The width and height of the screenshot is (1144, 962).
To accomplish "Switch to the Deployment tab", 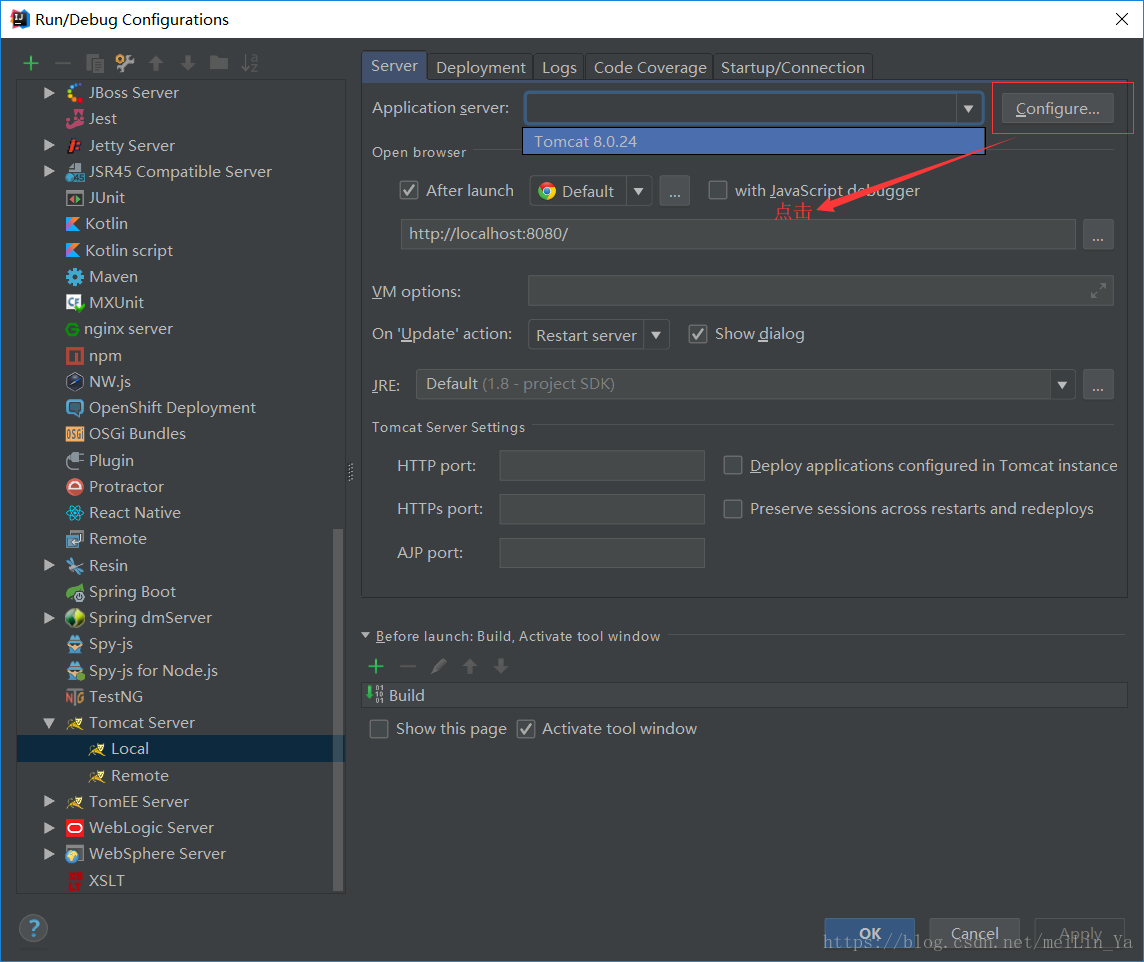I will 481,68.
